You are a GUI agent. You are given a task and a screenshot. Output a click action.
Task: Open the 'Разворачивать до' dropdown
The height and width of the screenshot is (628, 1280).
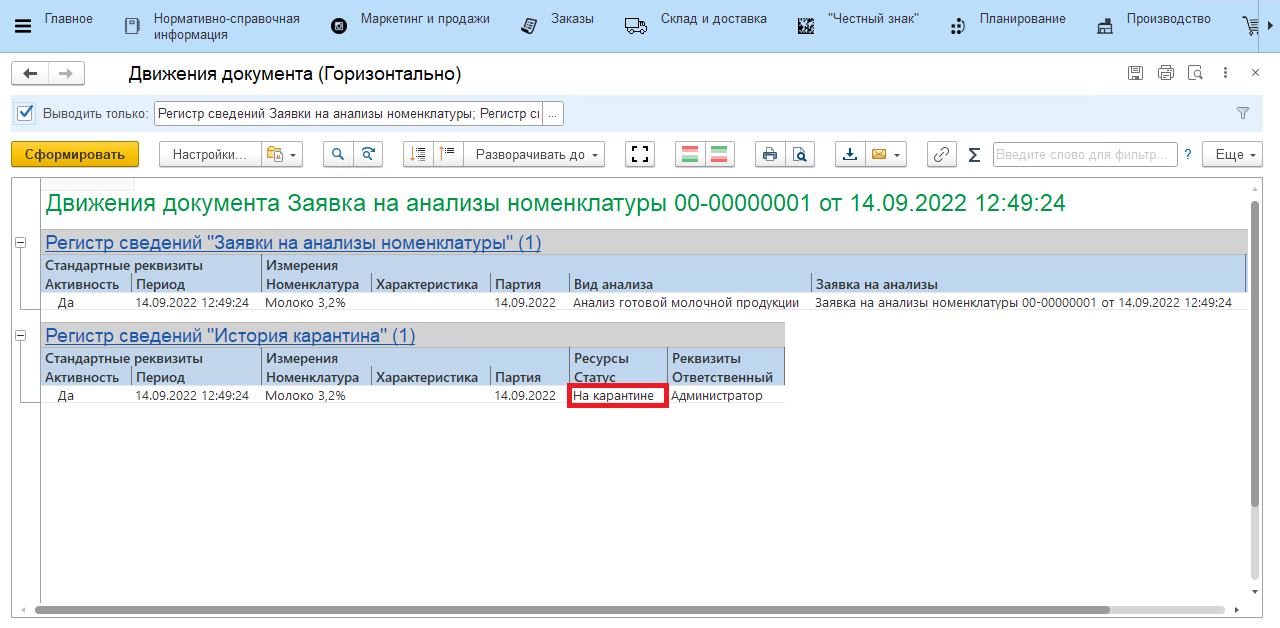pyautogui.click(x=538, y=154)
